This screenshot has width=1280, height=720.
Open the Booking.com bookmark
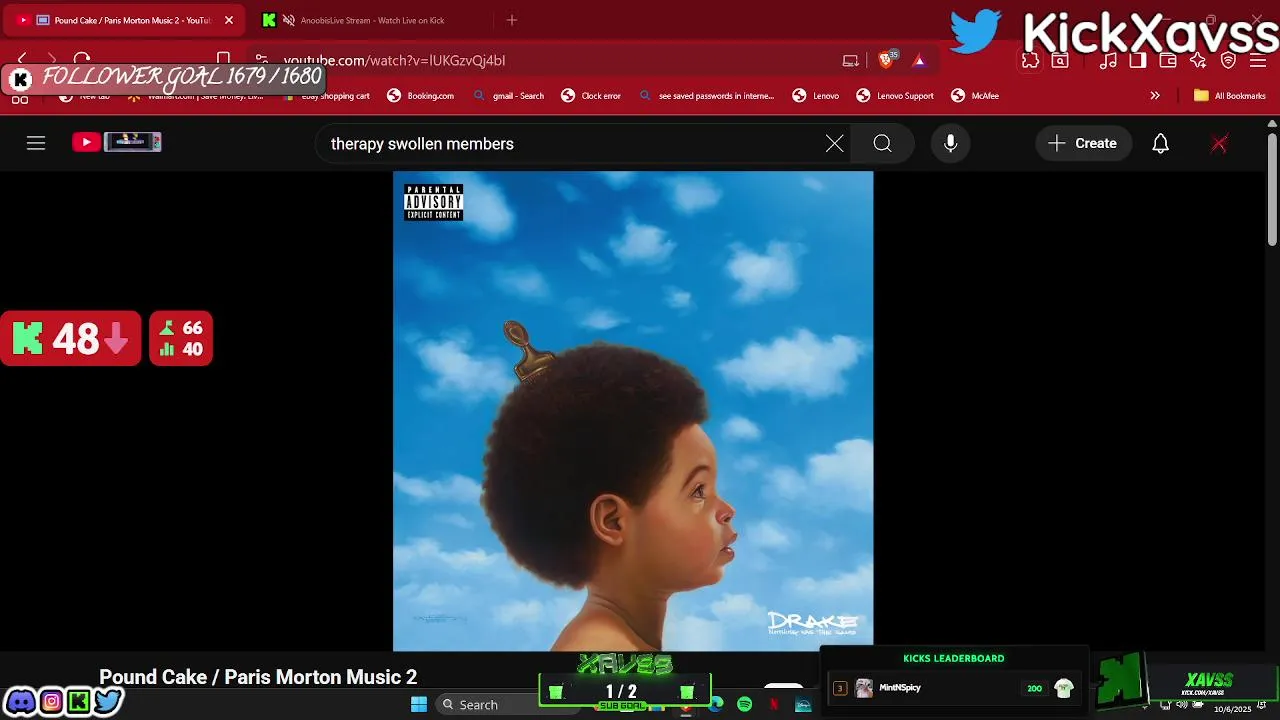click(421, 96)
